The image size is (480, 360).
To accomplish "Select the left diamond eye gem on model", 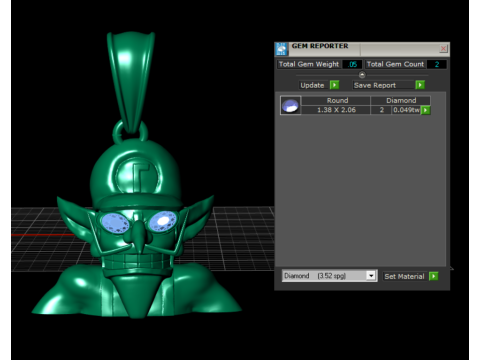I will pos(115,223).
